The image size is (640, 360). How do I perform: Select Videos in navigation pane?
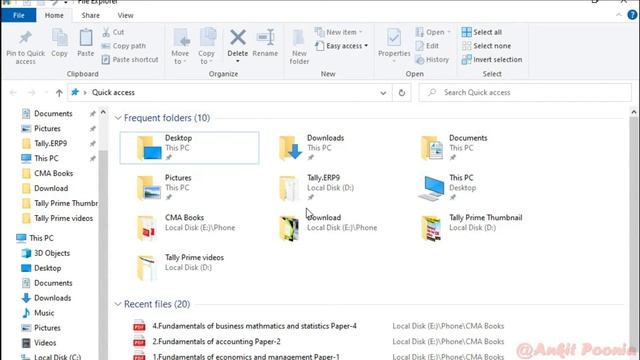[x=45, y=343]
